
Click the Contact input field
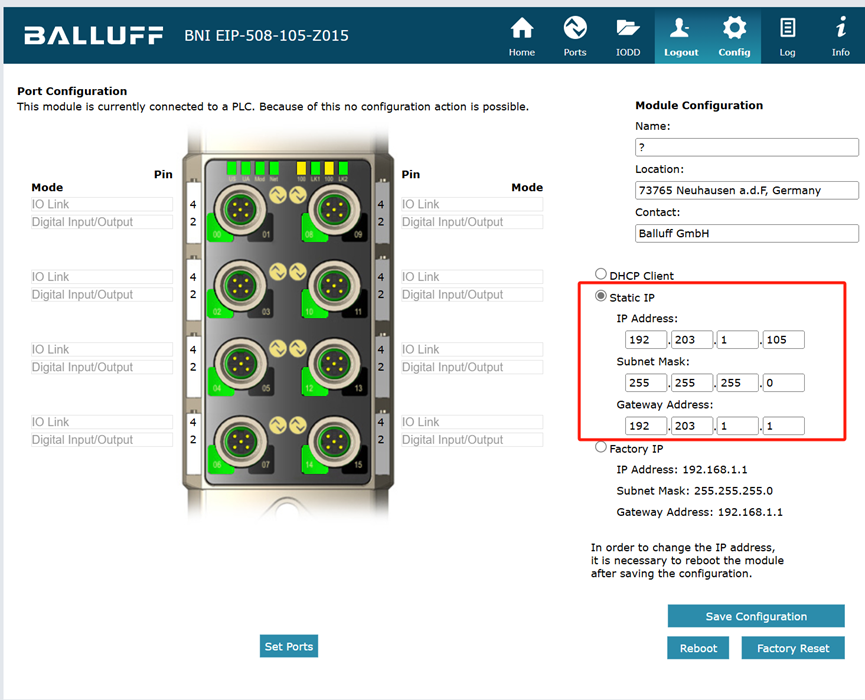(746, 233)
